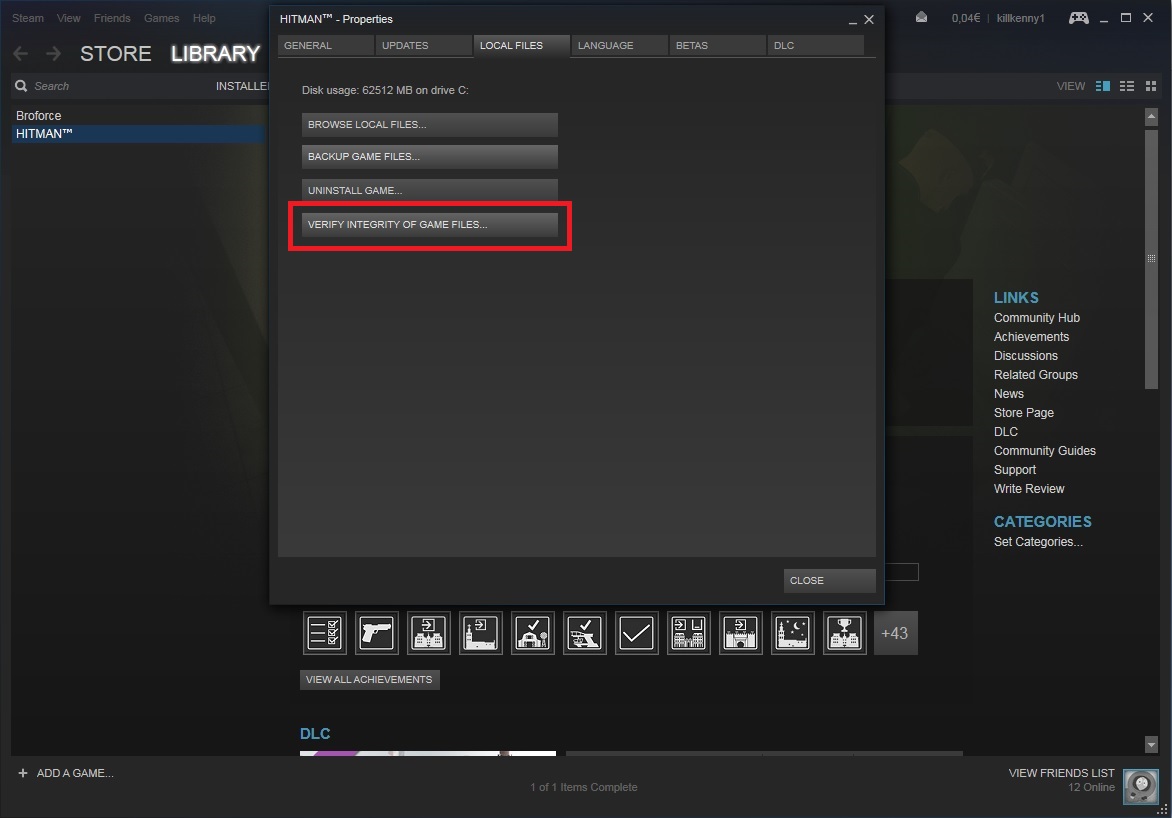Screen dimensions: 1172x818
Task: Open Community Hub link
Action: (x=1037, y=318)
